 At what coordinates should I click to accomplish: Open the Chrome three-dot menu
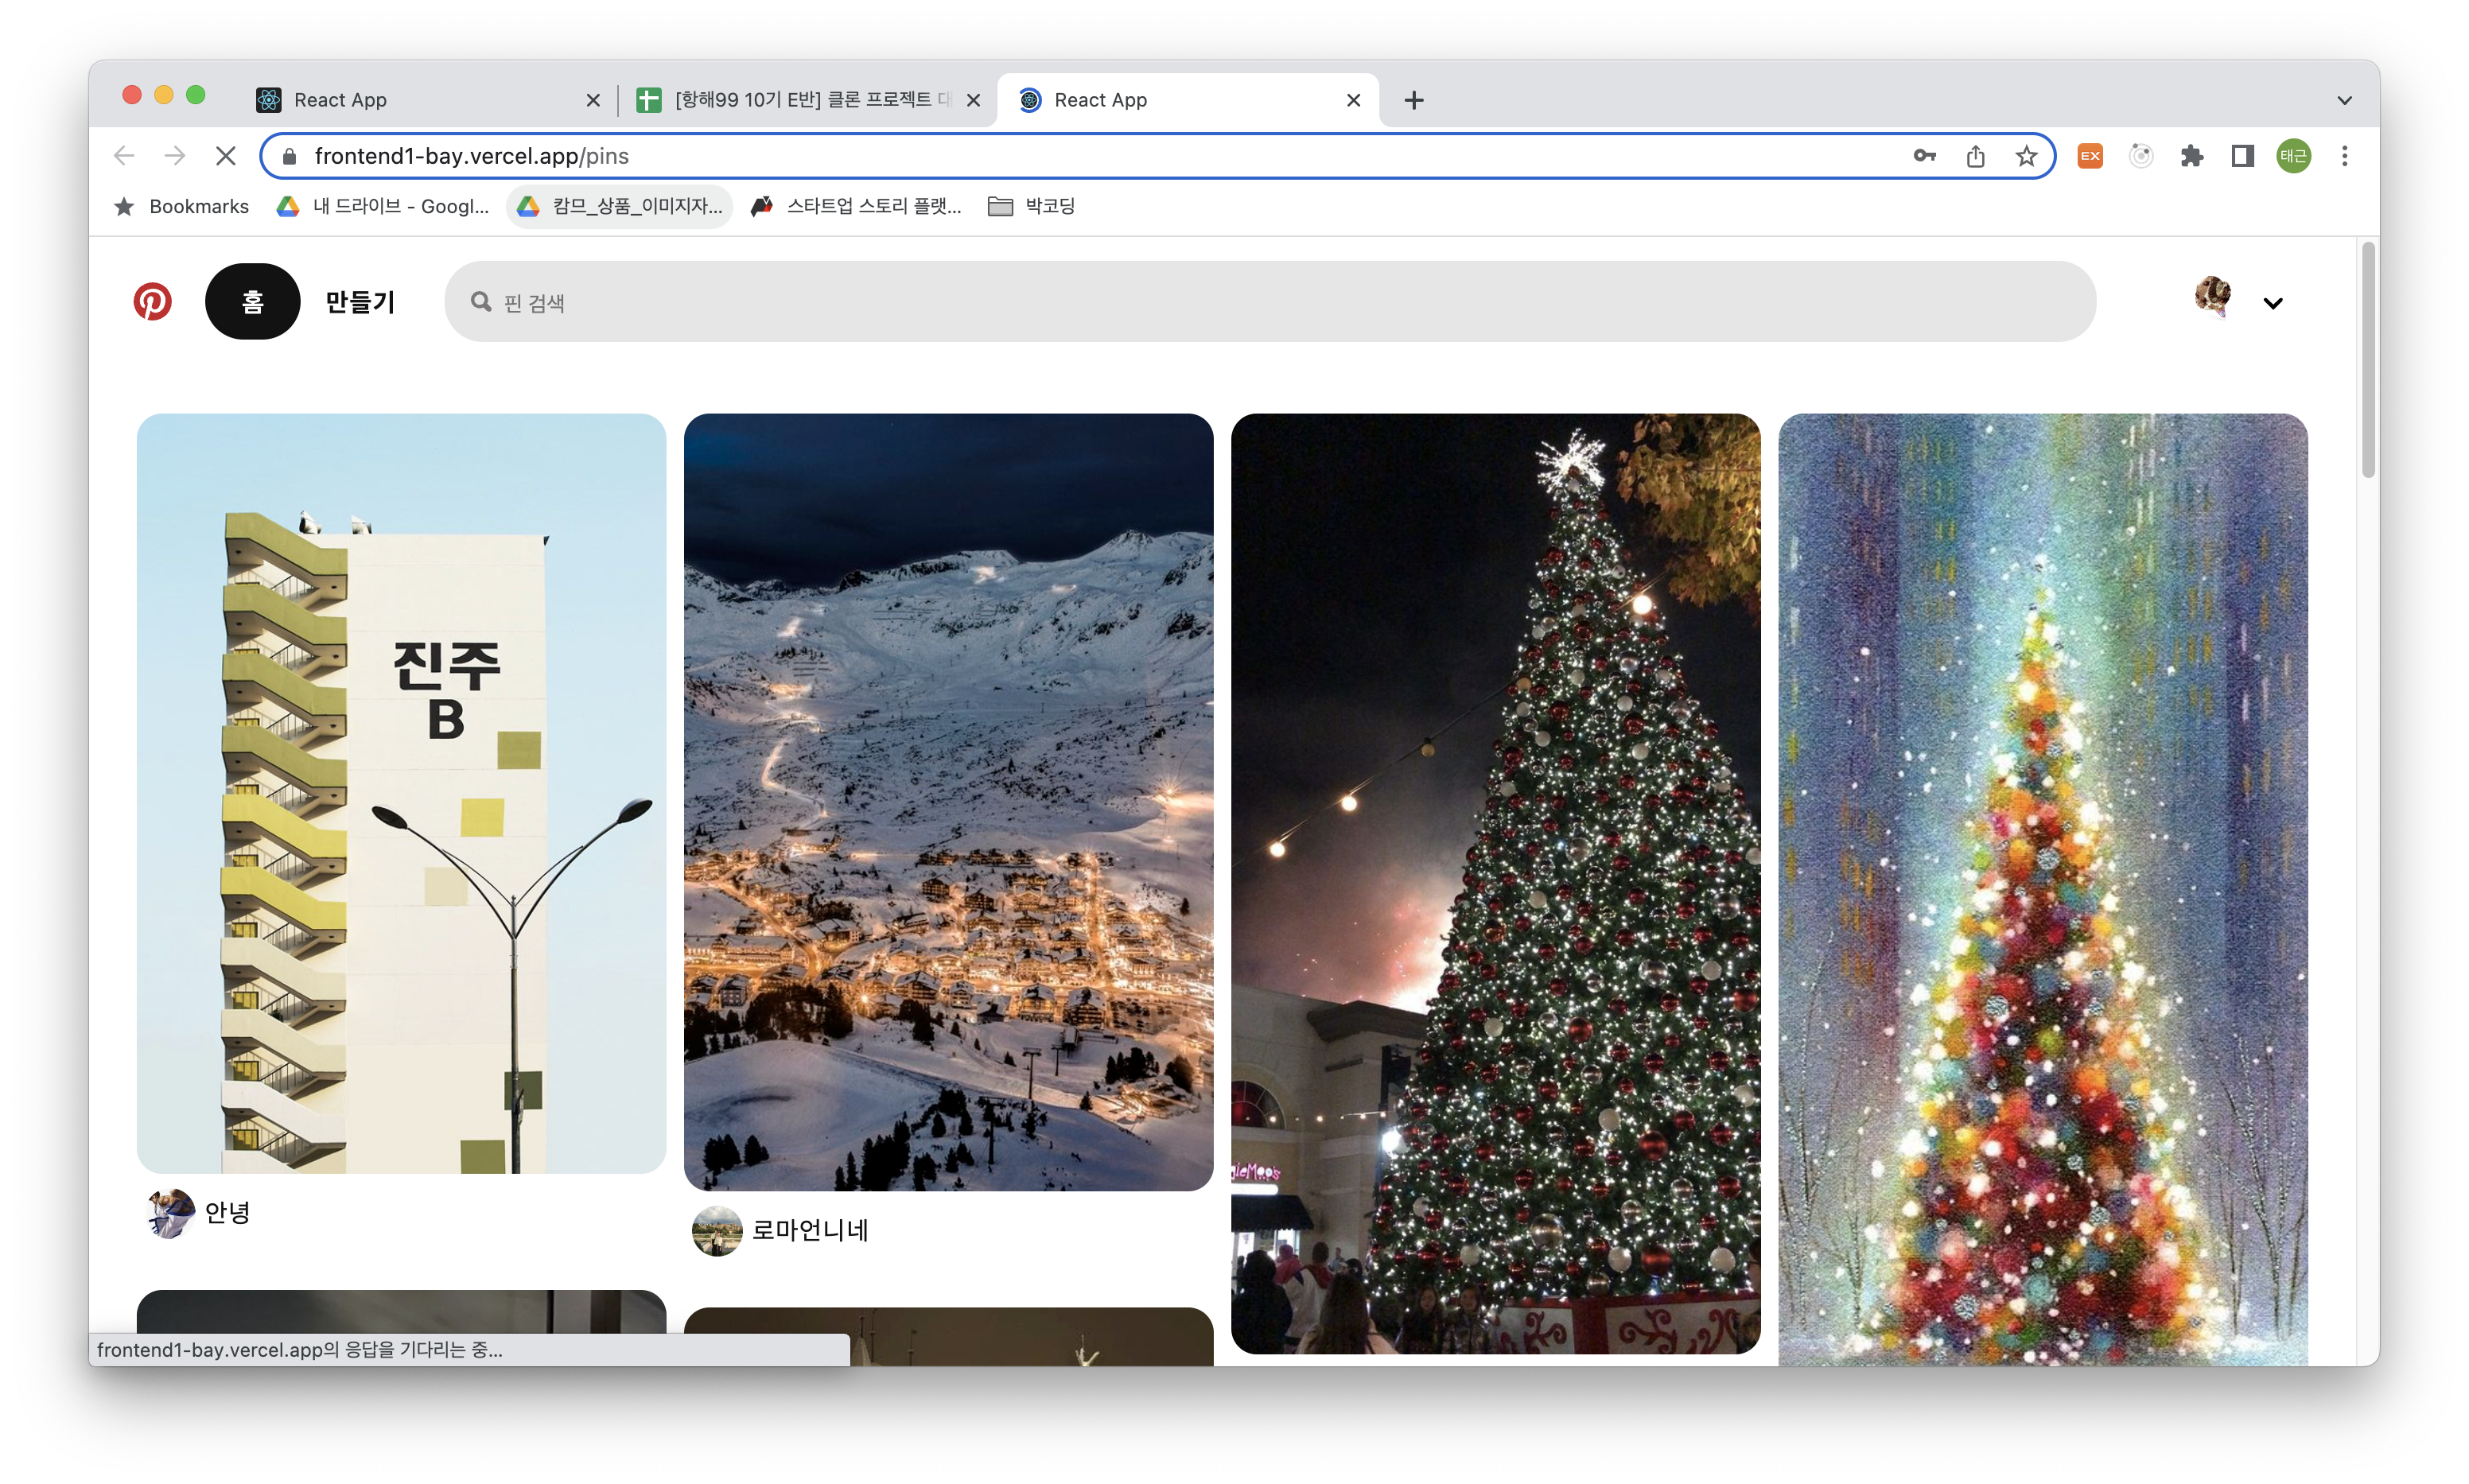(2344, 156)
